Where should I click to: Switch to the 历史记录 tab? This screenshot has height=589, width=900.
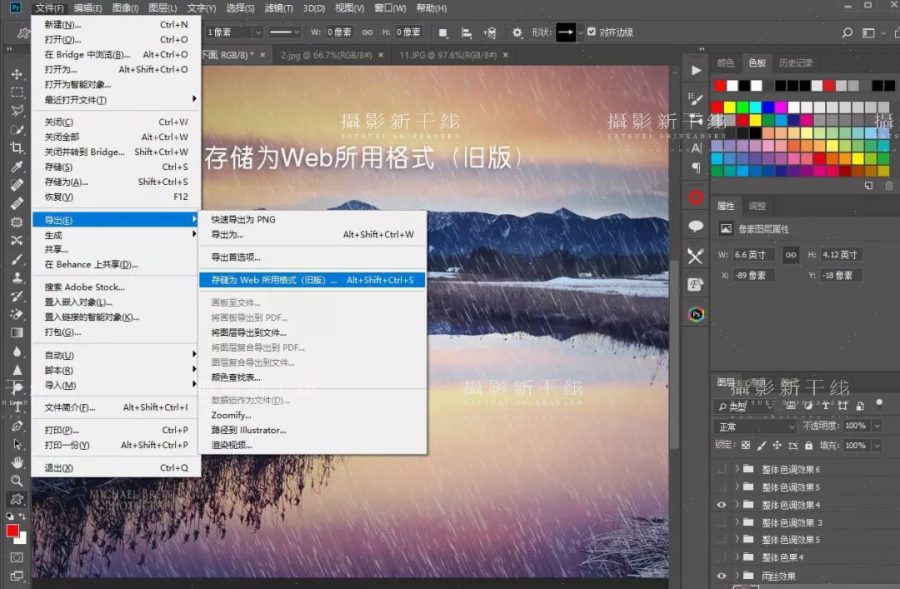tap(795, 63)
